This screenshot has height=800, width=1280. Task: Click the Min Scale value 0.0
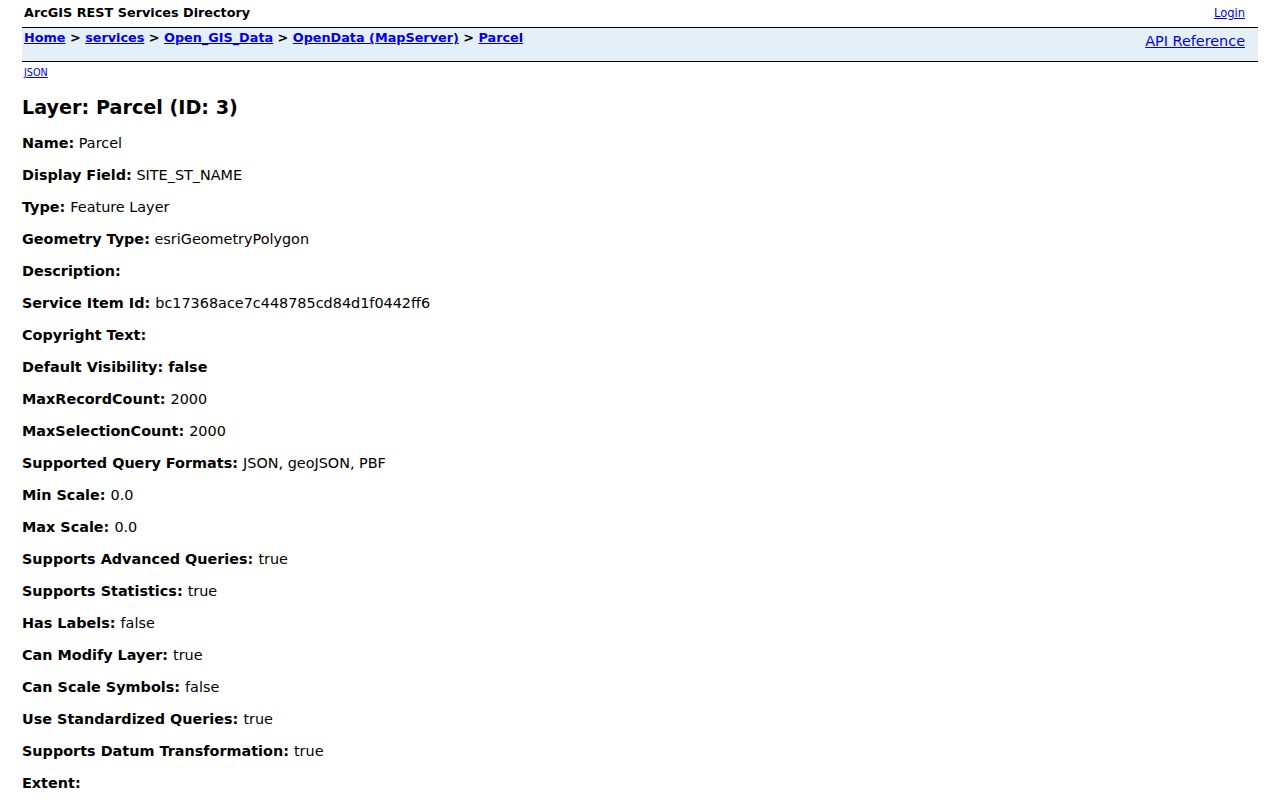(x=122, y=495)
